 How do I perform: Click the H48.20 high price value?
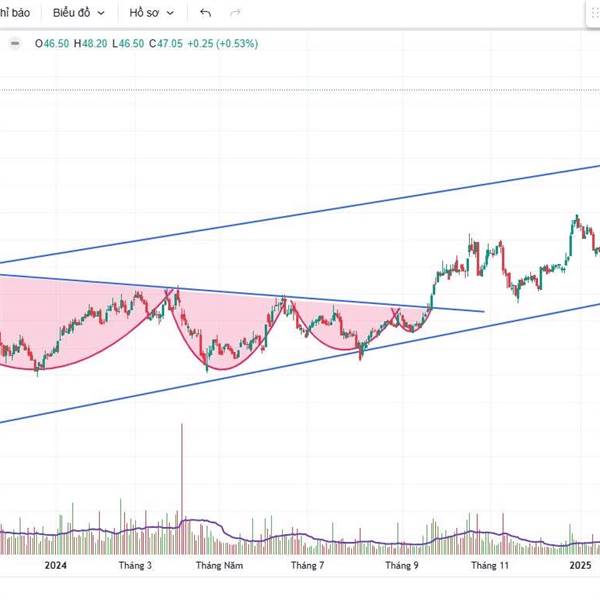pos(90,44)
